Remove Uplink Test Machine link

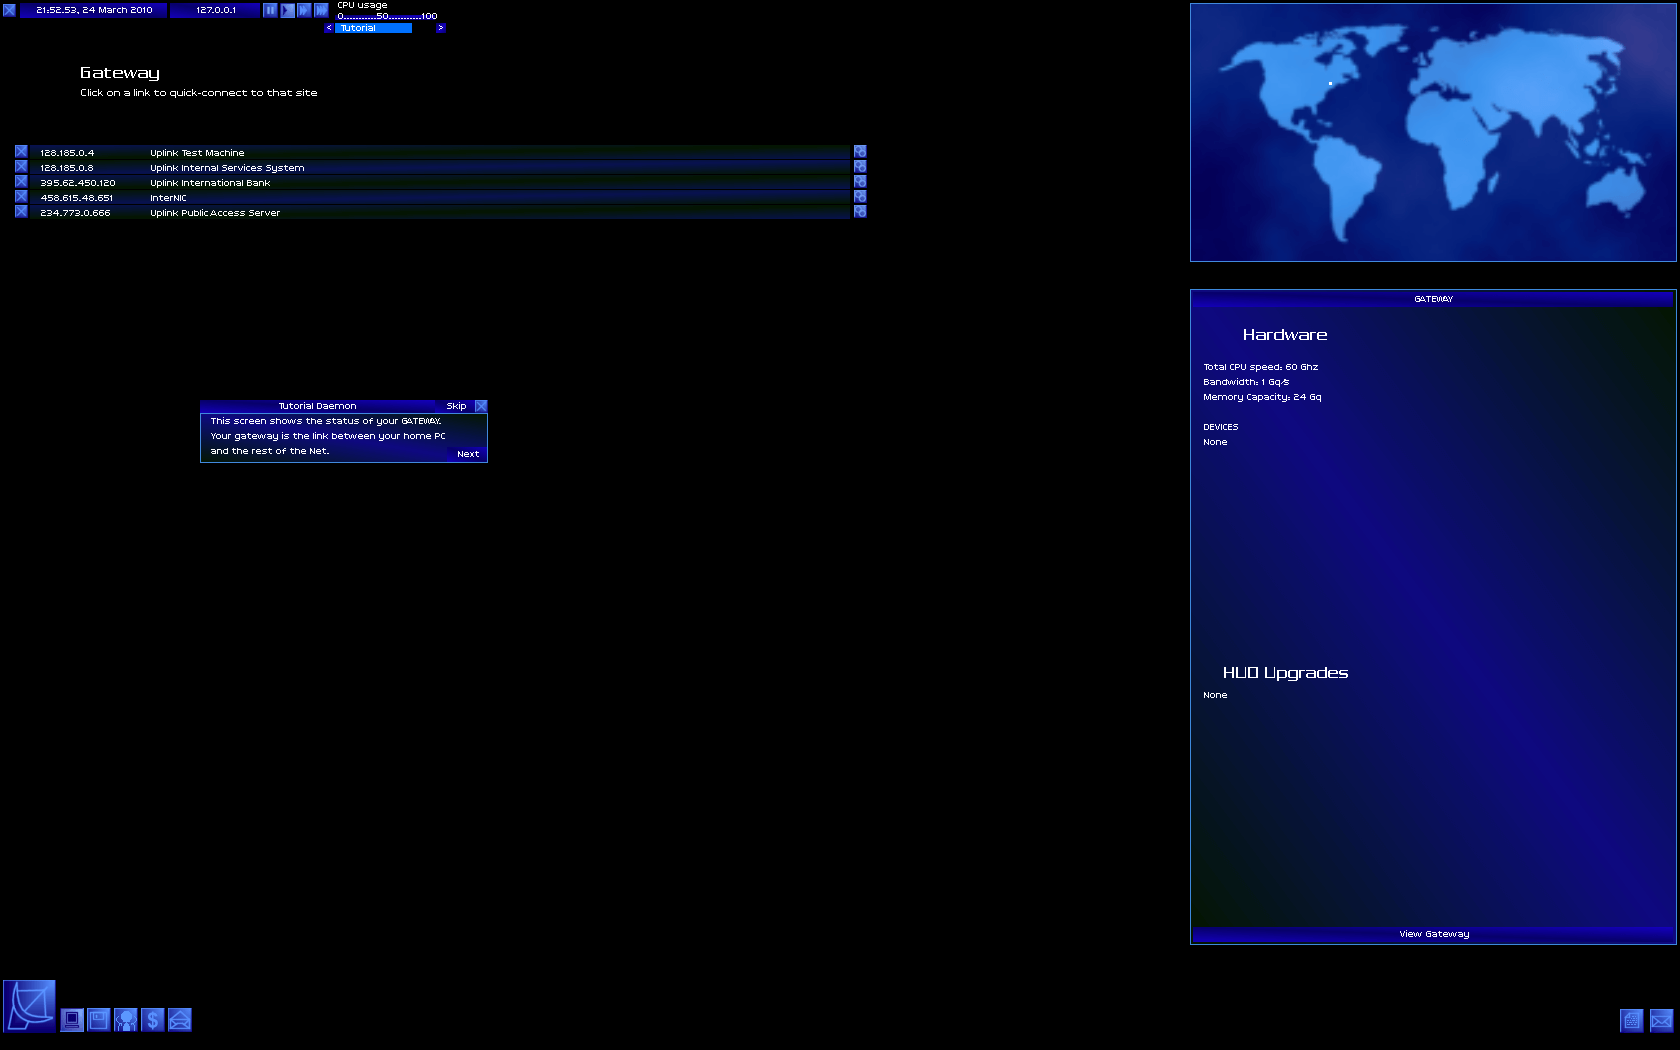pos(21,152)
